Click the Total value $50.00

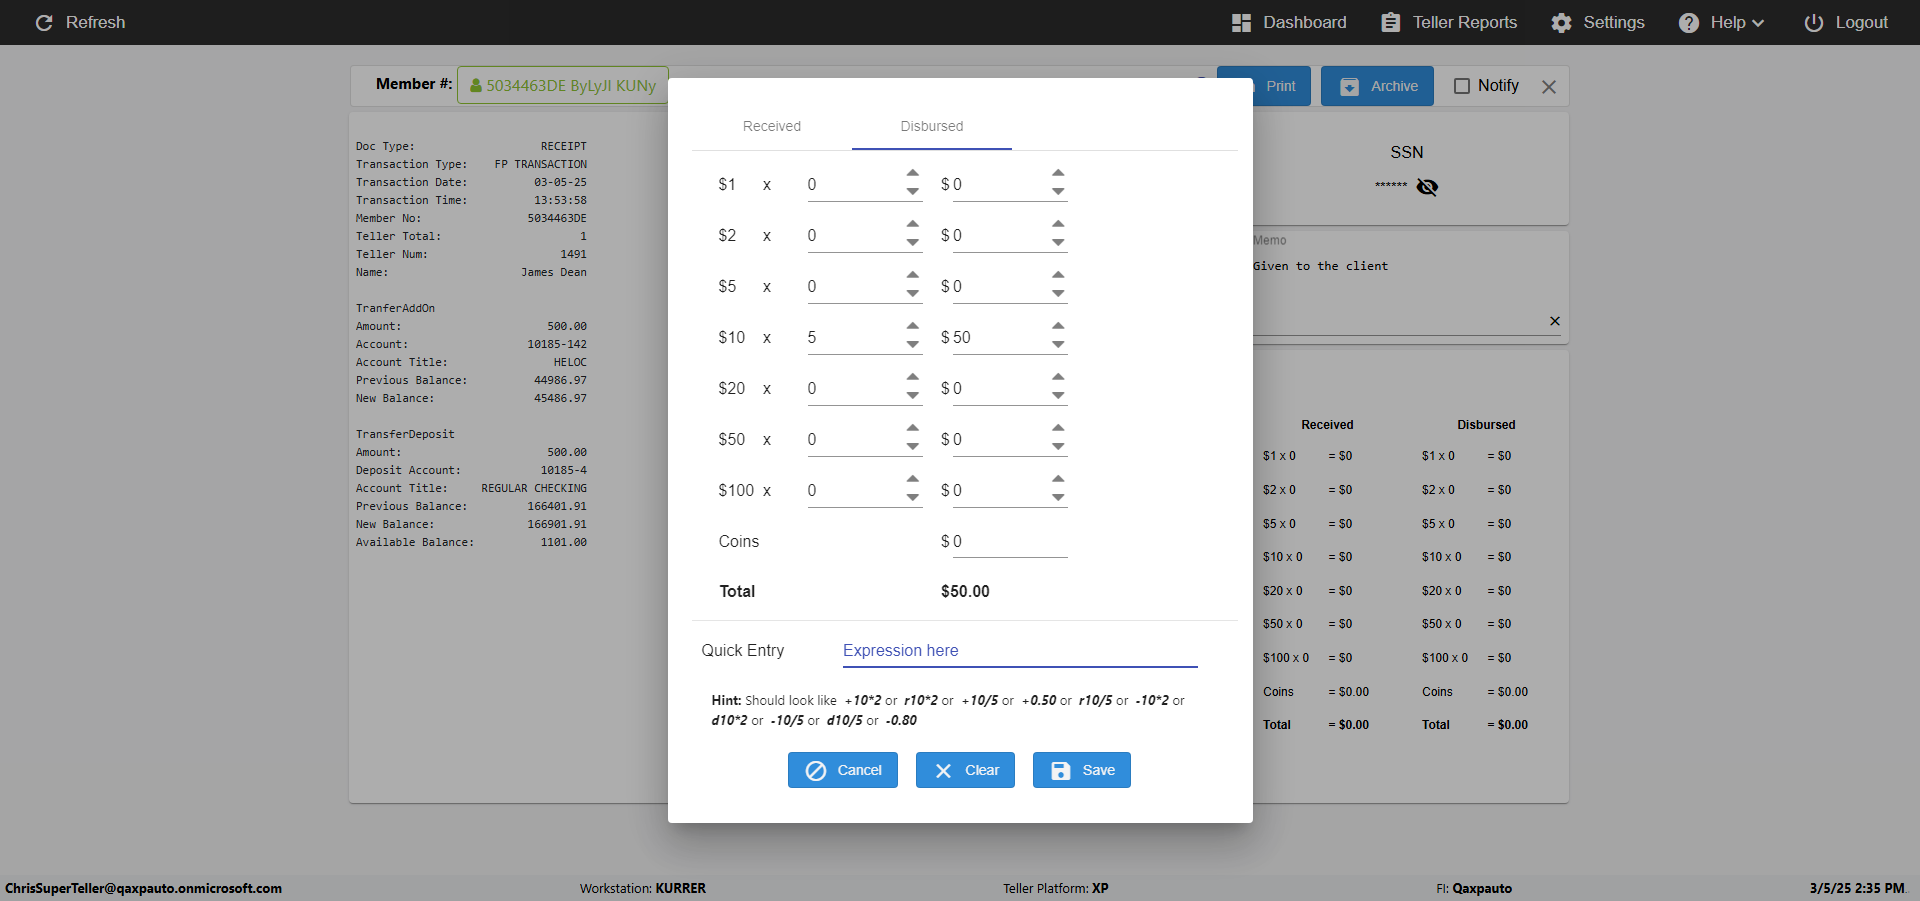965,592
